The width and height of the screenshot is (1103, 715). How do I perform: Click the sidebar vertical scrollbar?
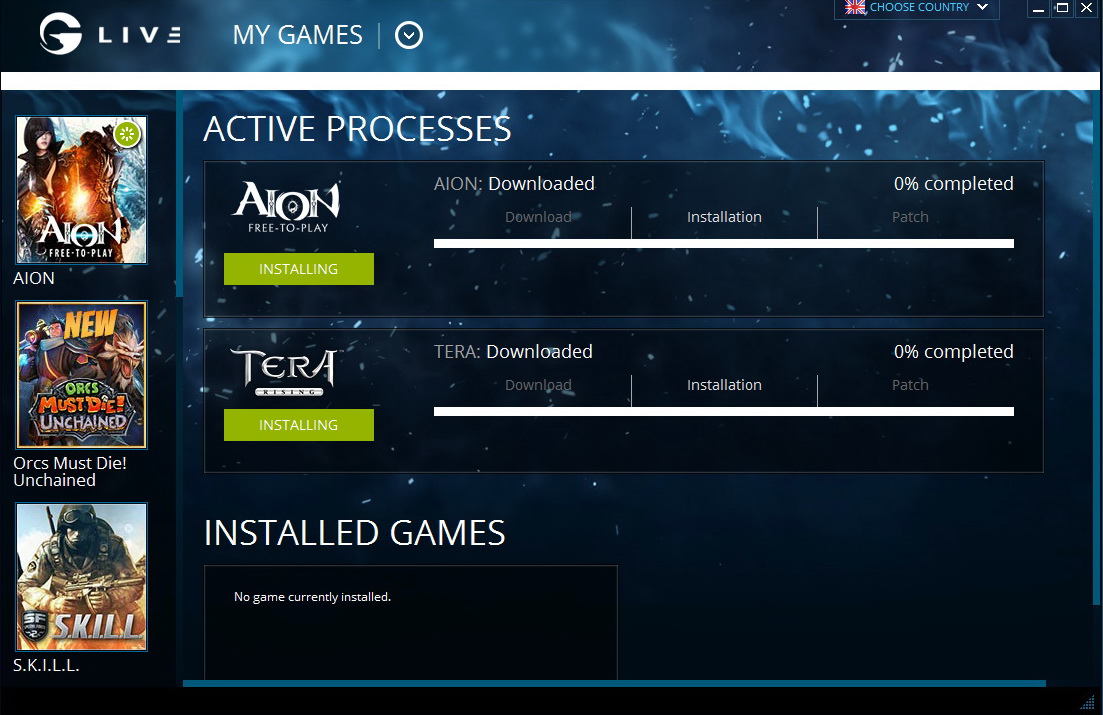tap(179, 194)
